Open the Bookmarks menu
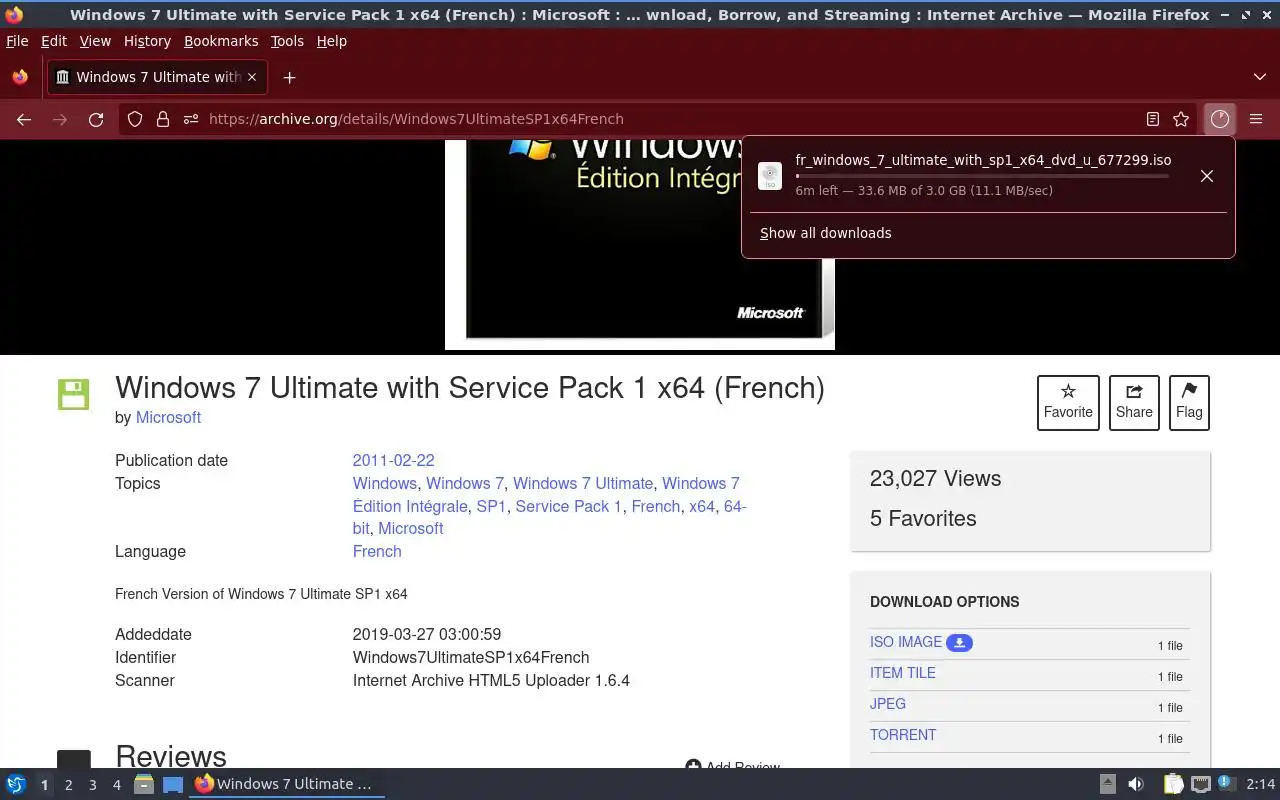 pyautogui.click(x=221, y=41)
